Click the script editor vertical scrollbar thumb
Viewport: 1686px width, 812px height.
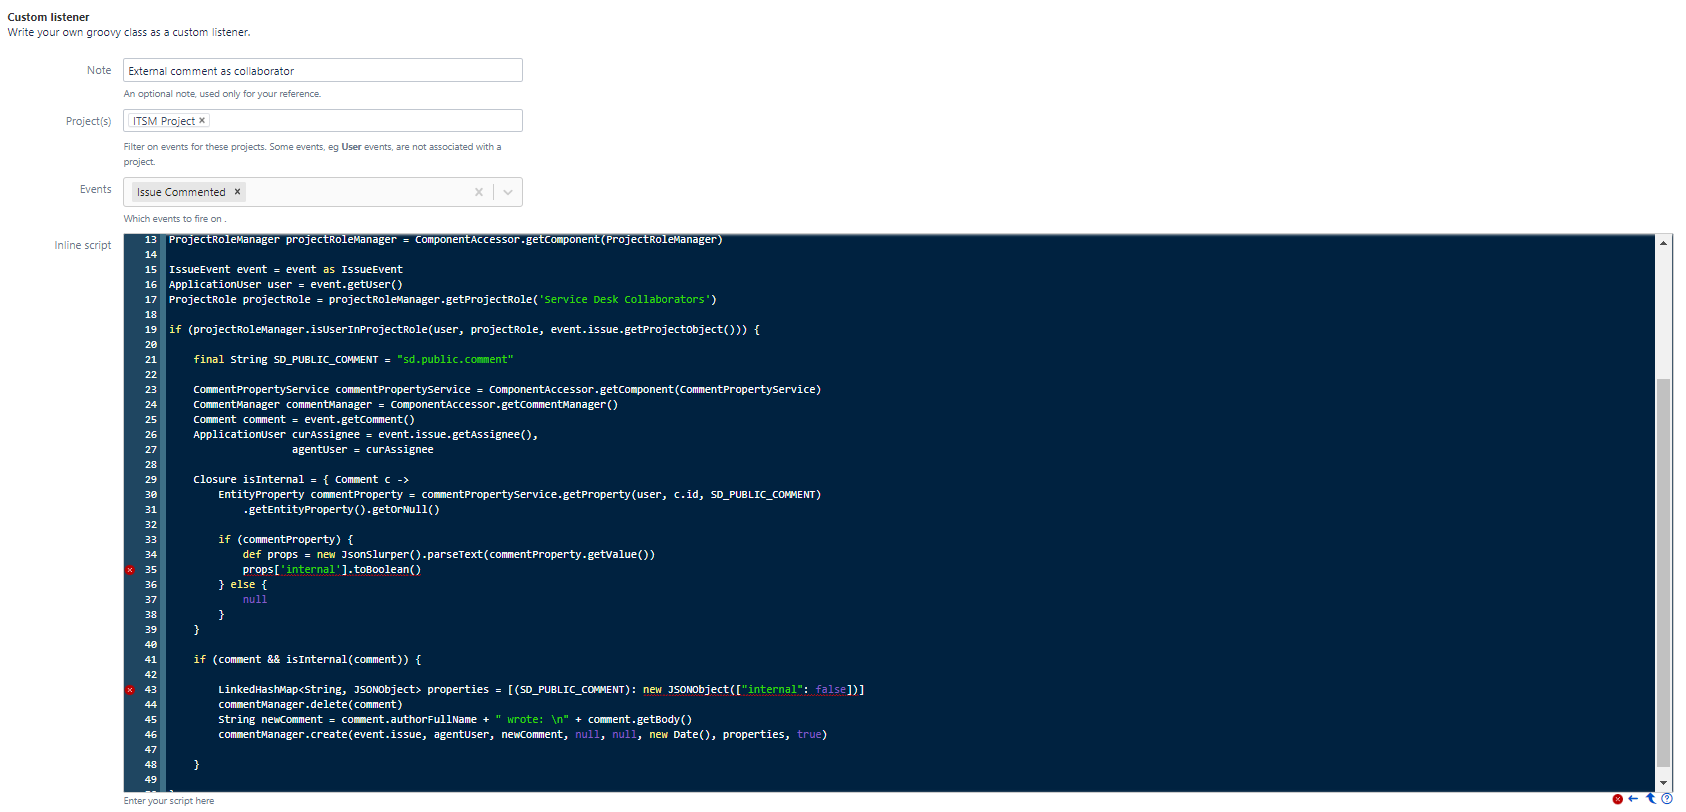tap(1664, 571)
